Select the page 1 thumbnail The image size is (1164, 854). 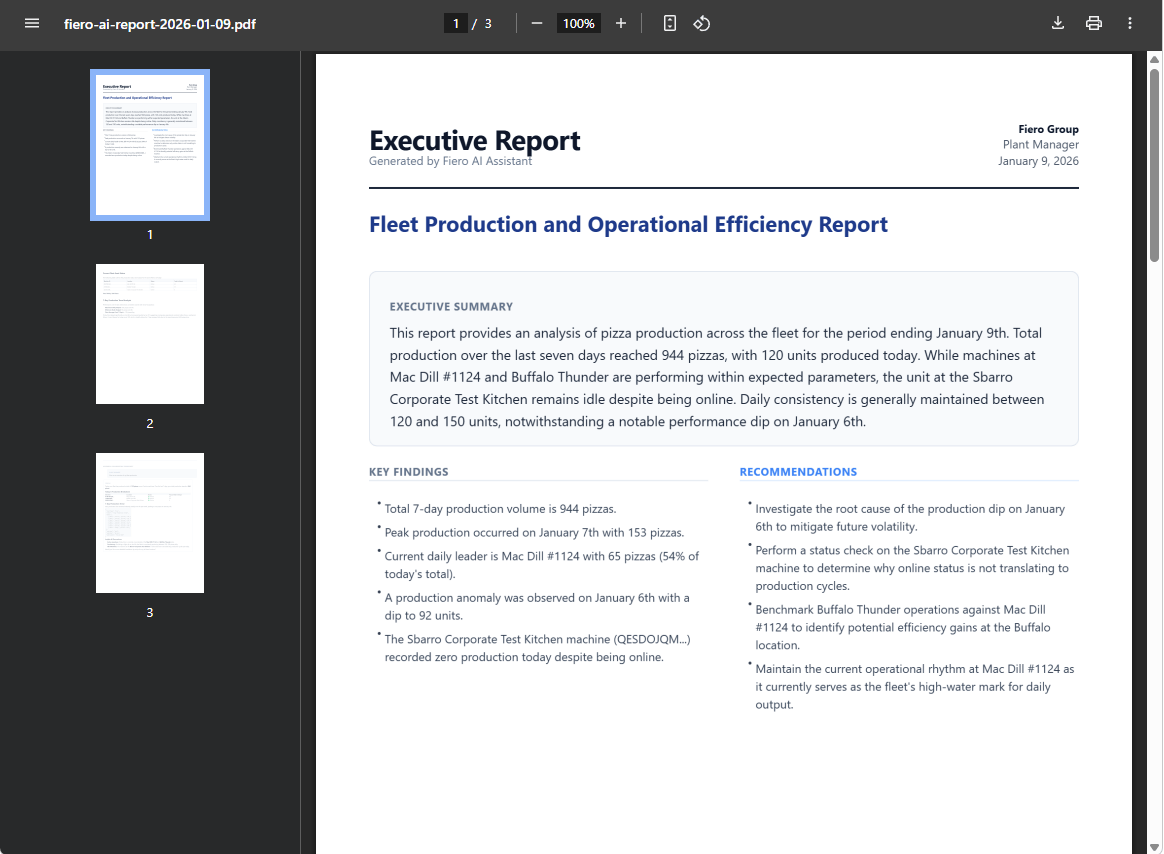click(150, 145)
